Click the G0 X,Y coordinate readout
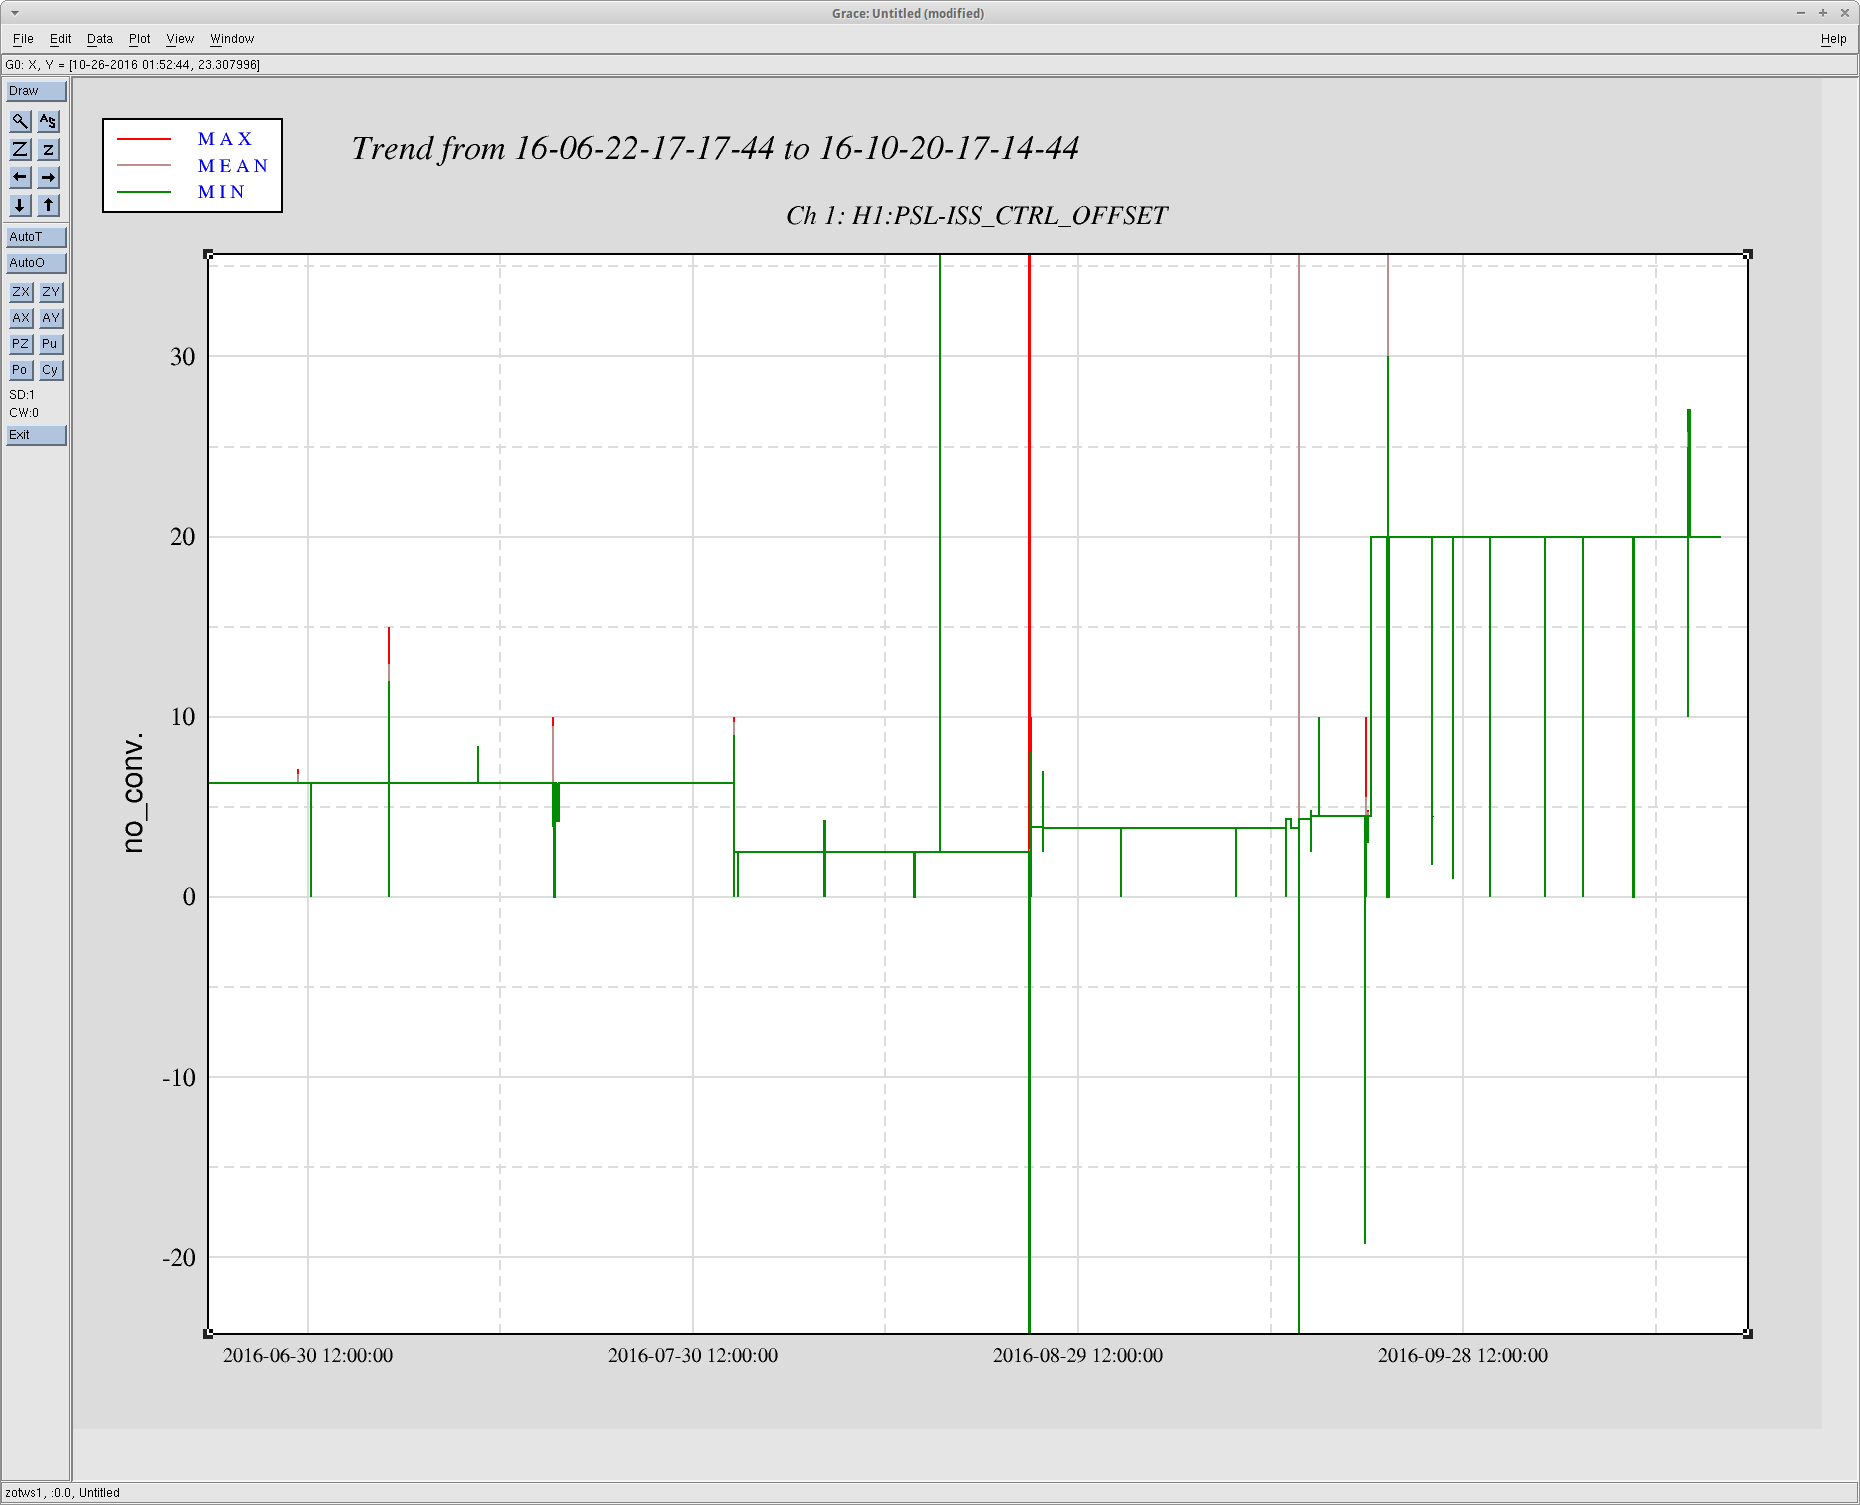 click(x=133, y=65)
